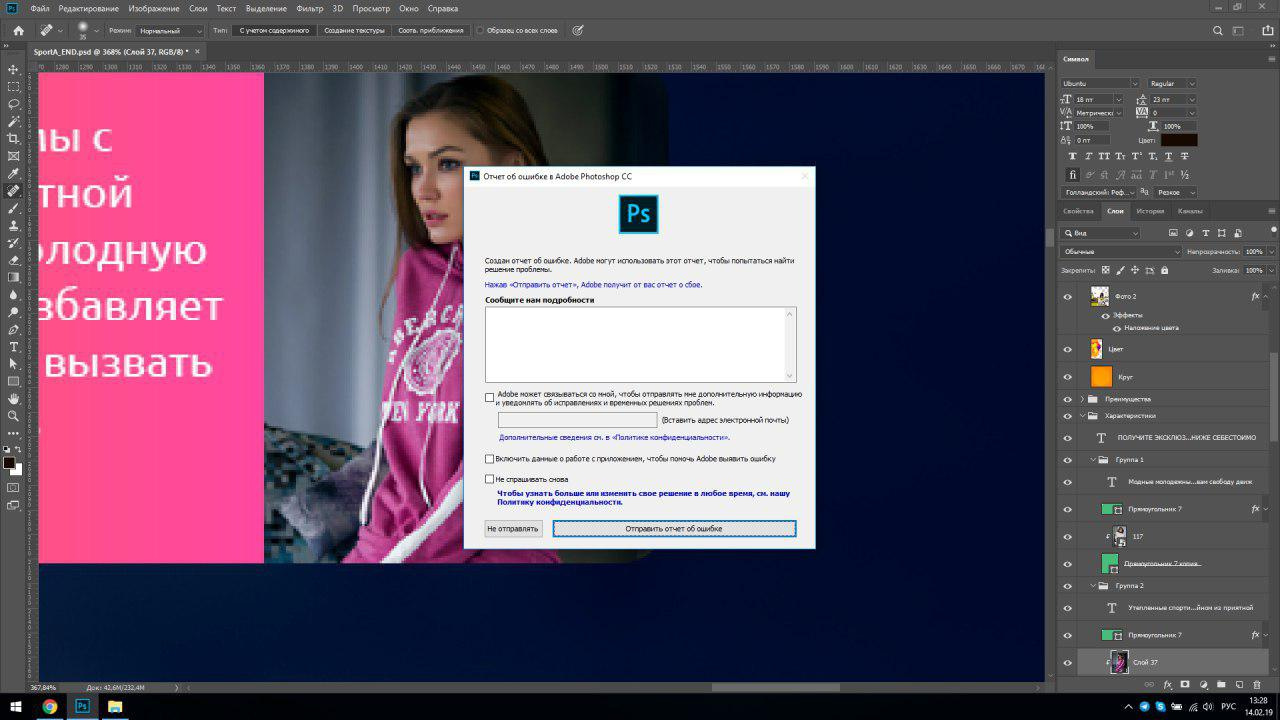This screenshot has height=720, width=1280.
Task: Click the pressure-for-size icon in options bar
Action: pos(578,30)
